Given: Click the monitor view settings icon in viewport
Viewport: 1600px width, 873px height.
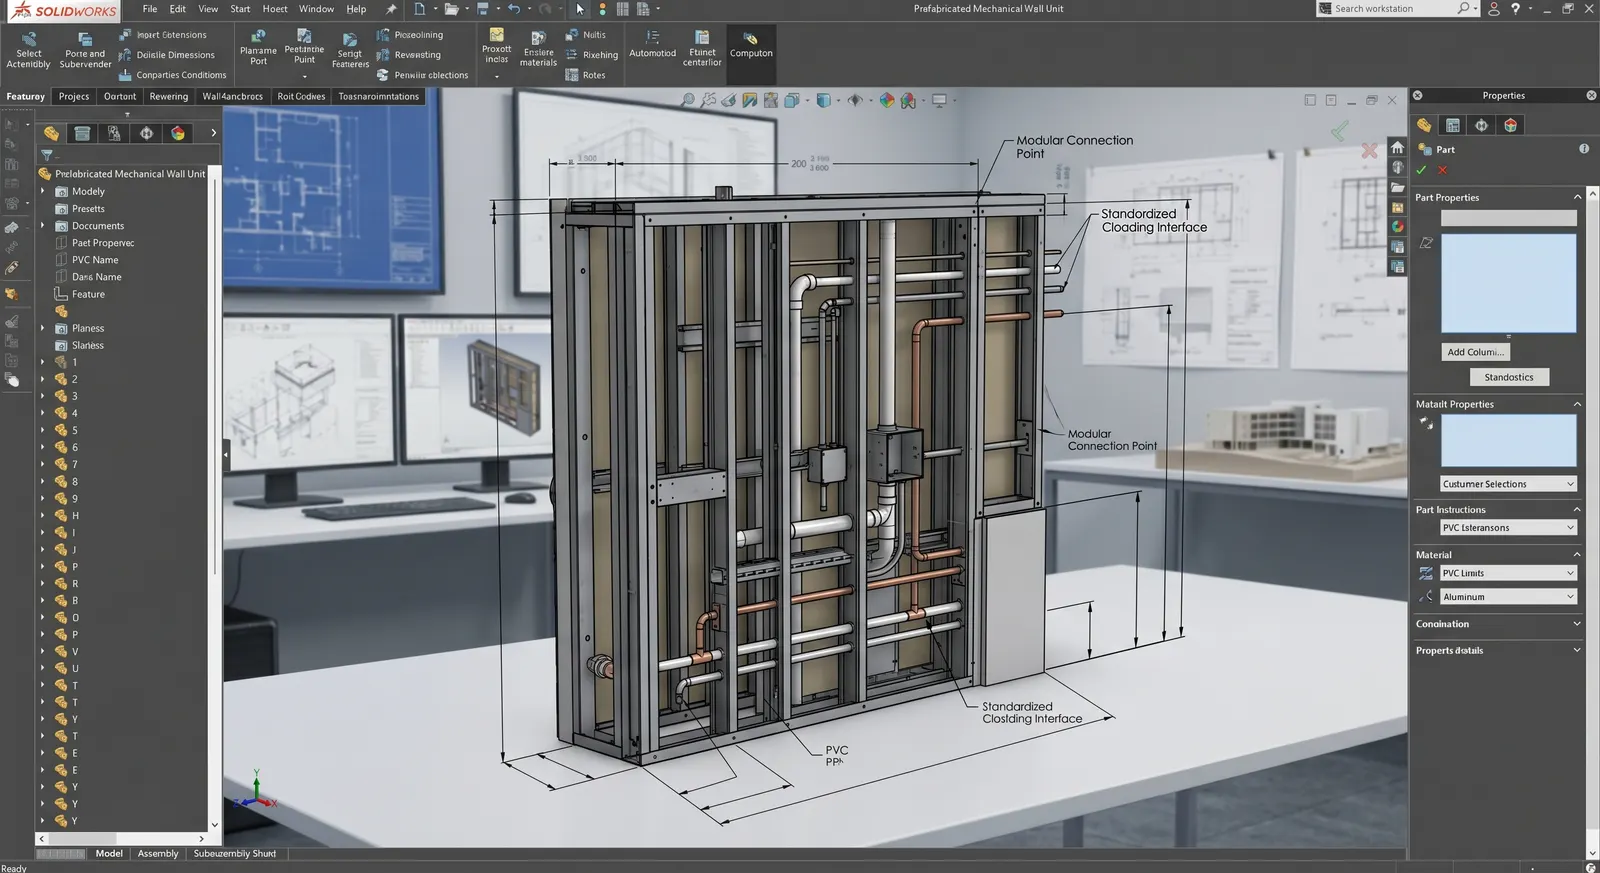Looking at the screenshot, I should pos(940,100).
